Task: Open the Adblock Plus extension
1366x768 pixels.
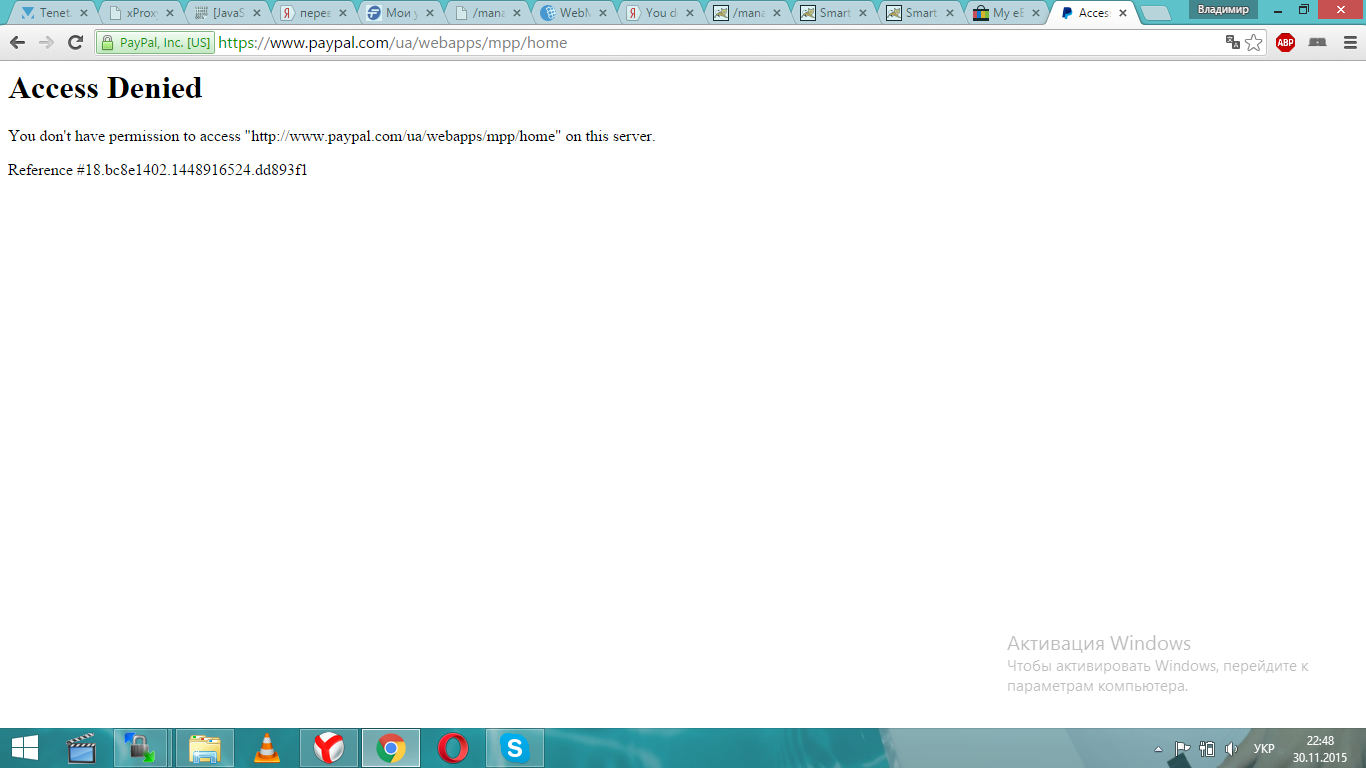Action: [x=1285, y=42]
